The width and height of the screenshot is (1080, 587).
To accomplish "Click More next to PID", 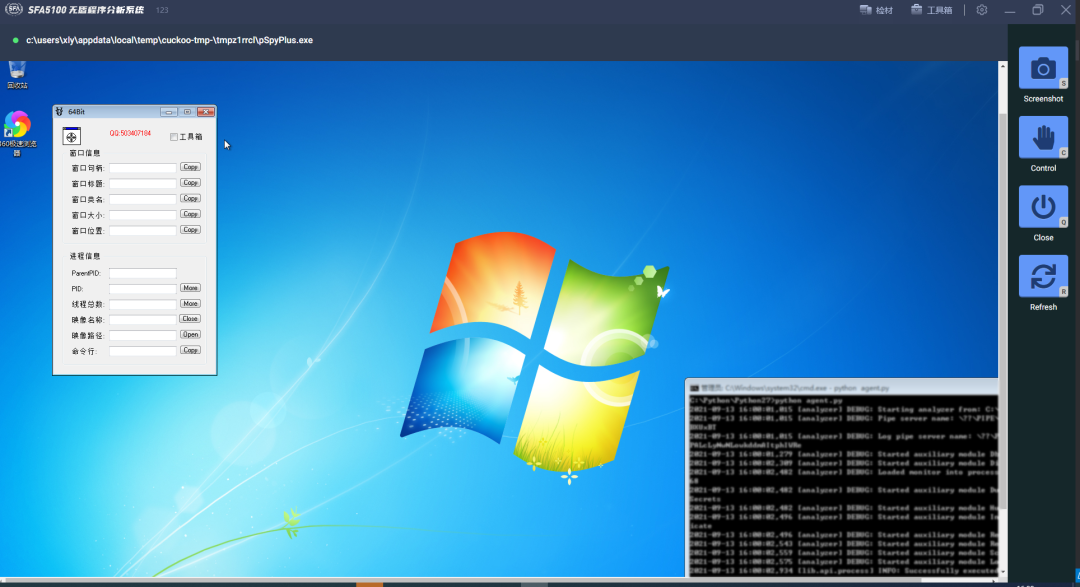I will coord(191,288).
